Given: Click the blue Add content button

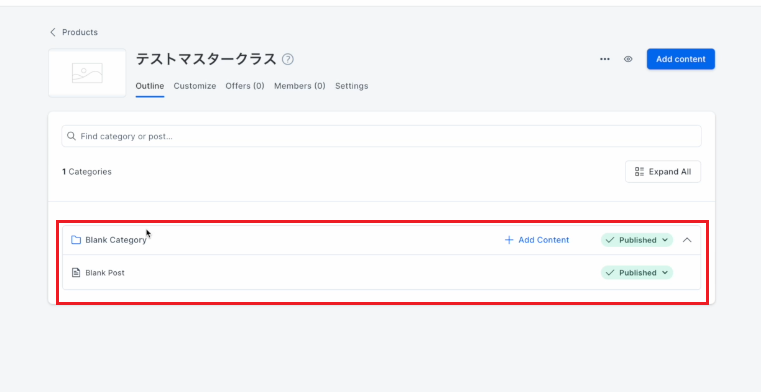Looking at the screenshot, I should [x=680, y=59].
